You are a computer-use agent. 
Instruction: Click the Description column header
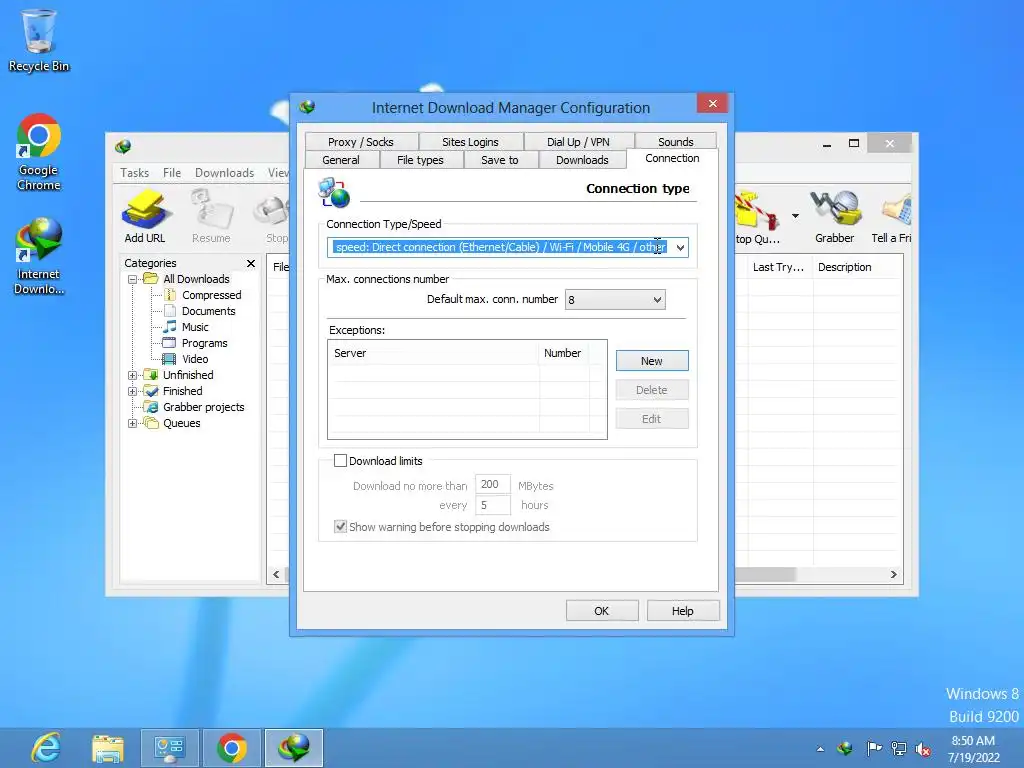coord(857,267)
